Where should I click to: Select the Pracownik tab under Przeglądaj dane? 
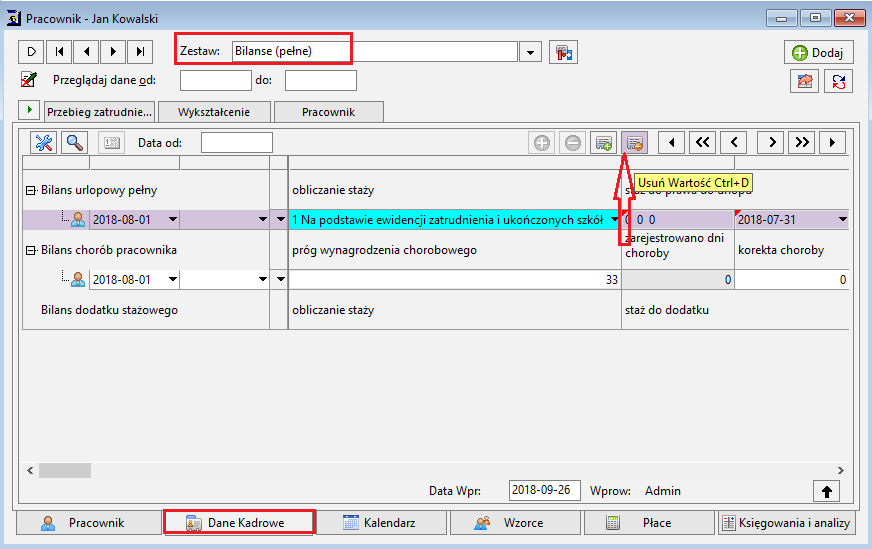pyautogui.click(x=329, y=112)
